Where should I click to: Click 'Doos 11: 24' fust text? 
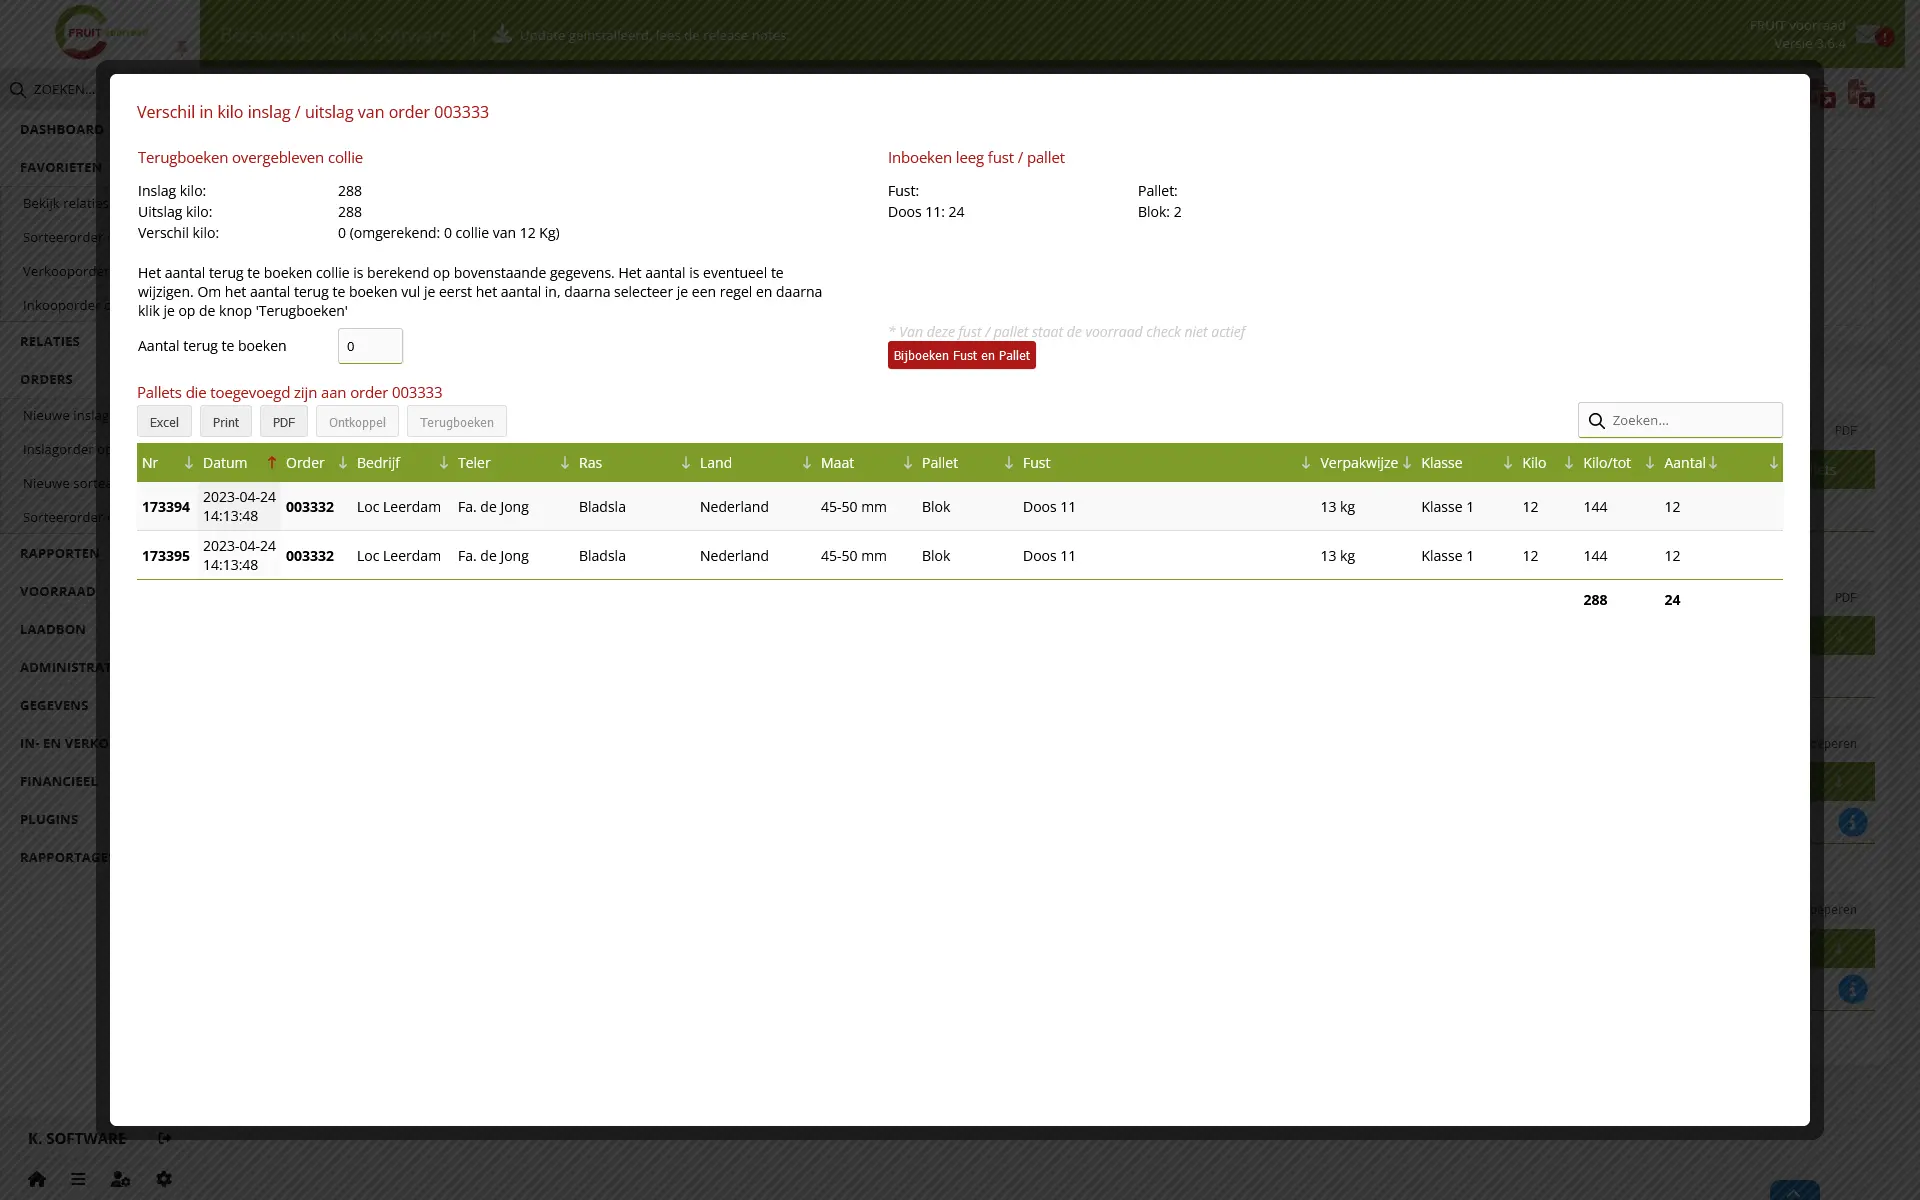(x=926, y=212)
